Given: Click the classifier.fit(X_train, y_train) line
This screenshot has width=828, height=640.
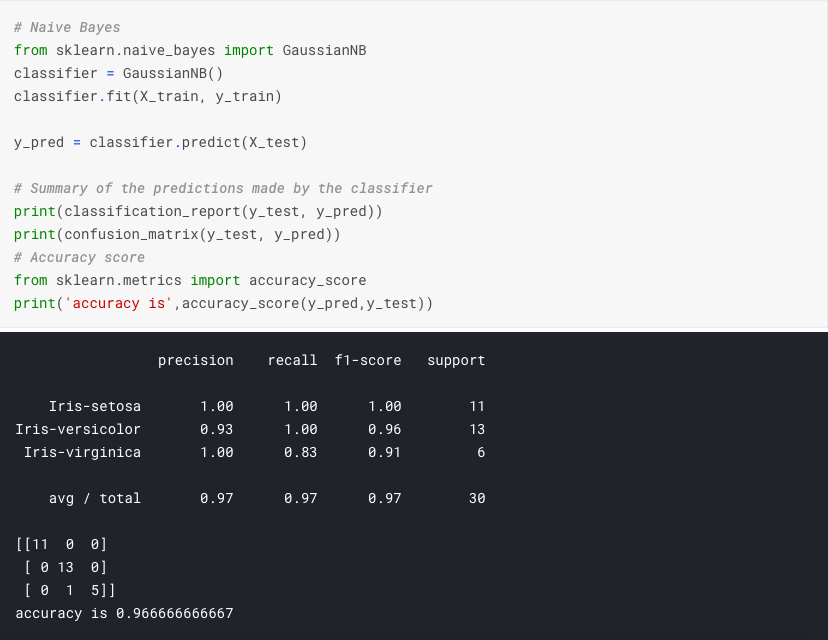Looking at the screenshot, I should click(x=147, y=96).
